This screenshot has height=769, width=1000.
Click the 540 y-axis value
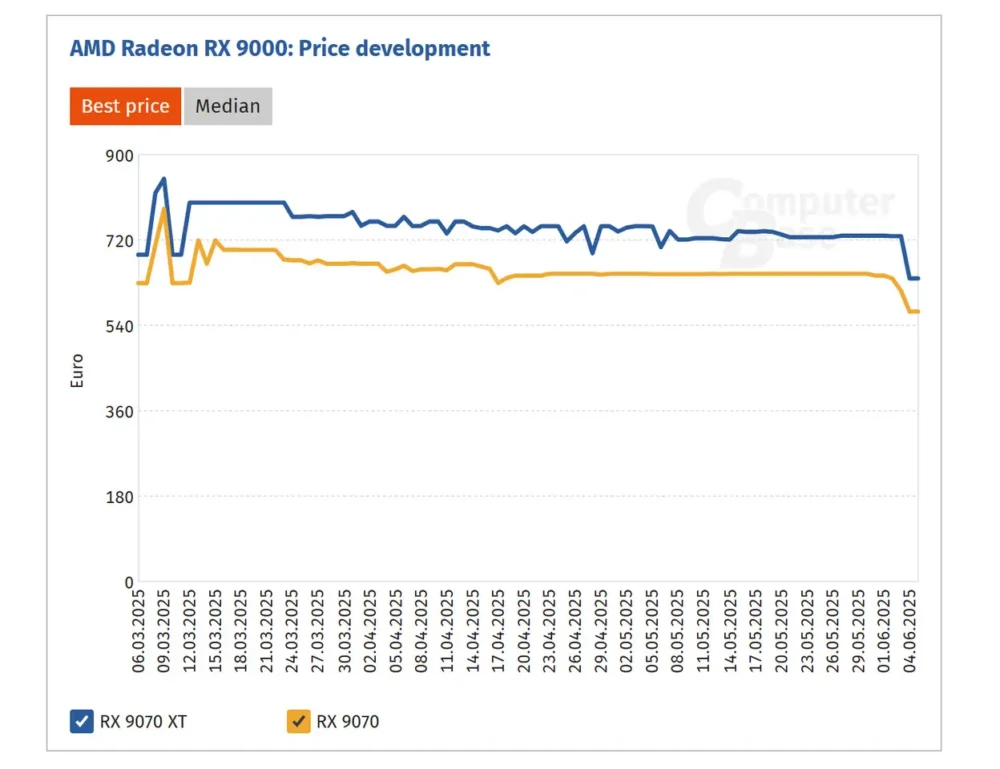point(119,327)
